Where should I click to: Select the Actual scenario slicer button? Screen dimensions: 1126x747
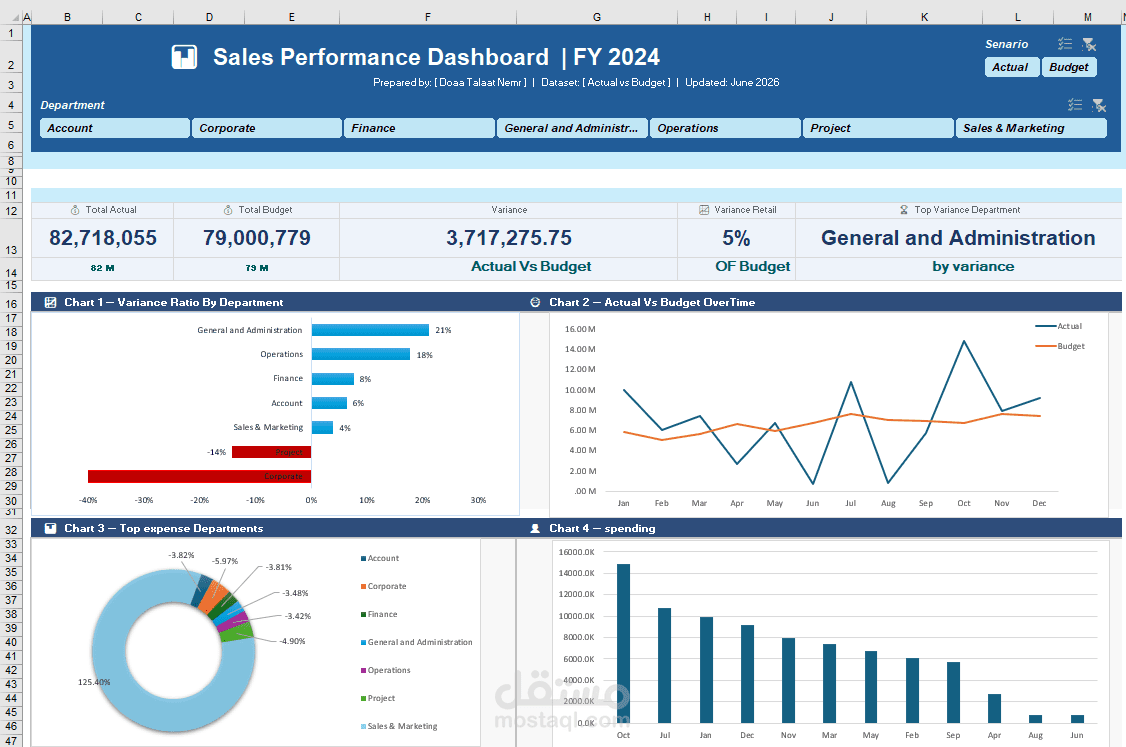[1011, 67]
